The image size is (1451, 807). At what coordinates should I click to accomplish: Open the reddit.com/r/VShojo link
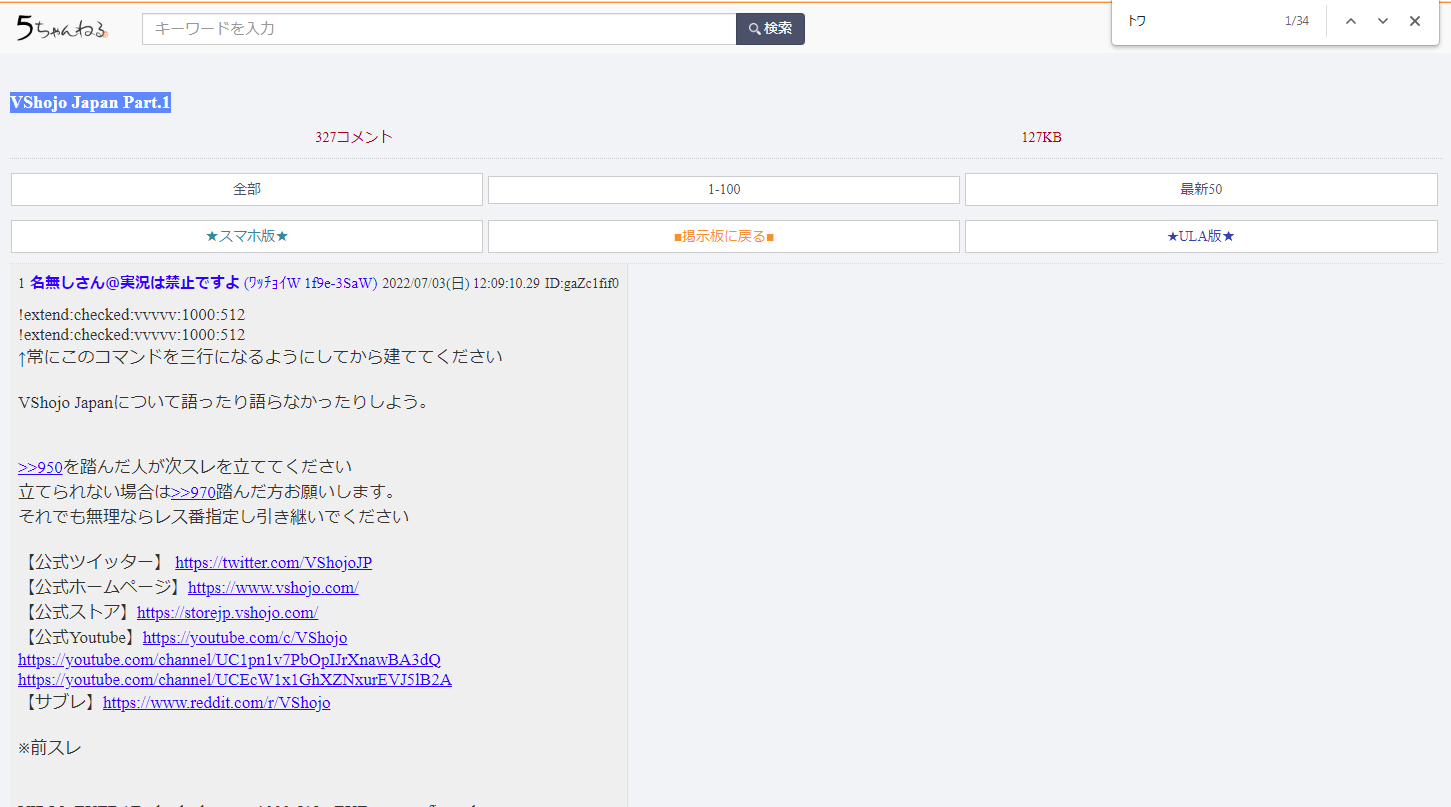point(216,703)
